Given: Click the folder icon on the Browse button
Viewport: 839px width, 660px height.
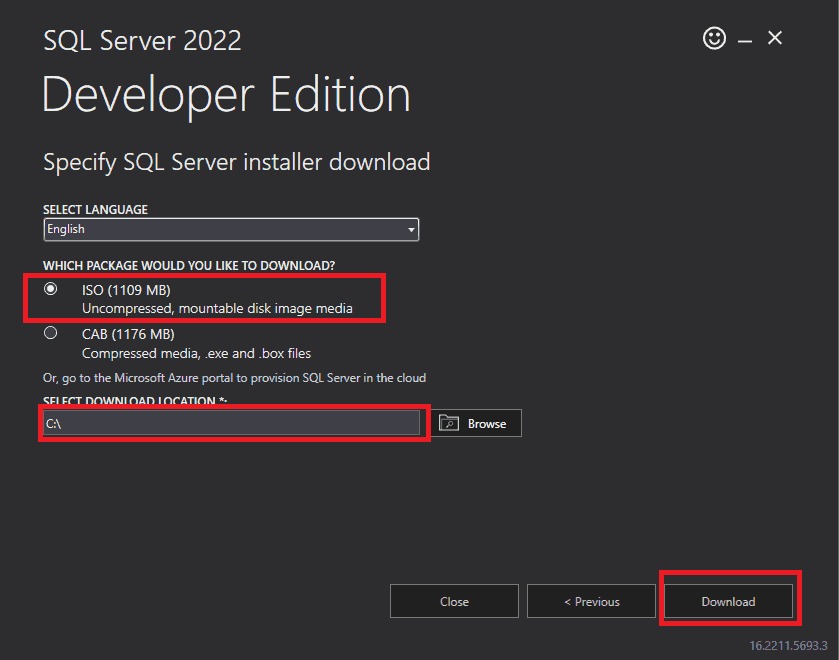Looking at the screenshot, I should 449,423.
